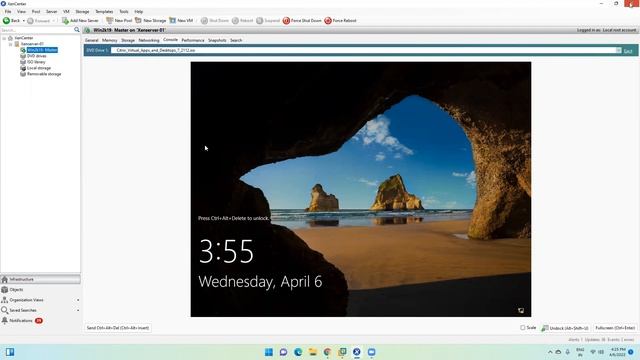Open Google Chrome from the taskbar

point(327,352)
